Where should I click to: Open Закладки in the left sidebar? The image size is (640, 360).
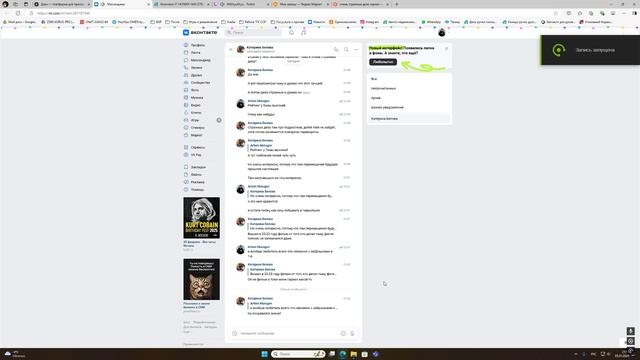pyautogui.click(x=198, y=167)
